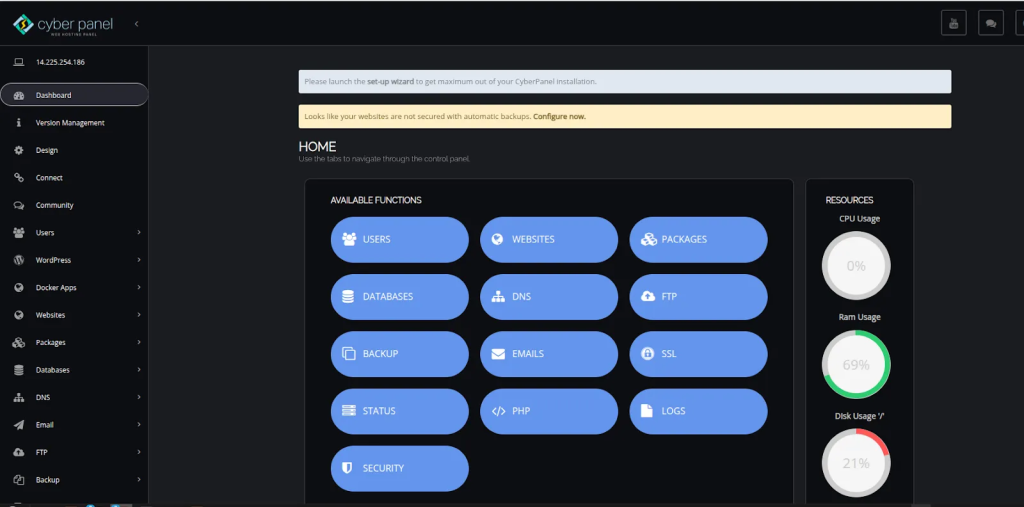
Task: Click the Connect link icon in sidebar
Action: click(19, 178)
